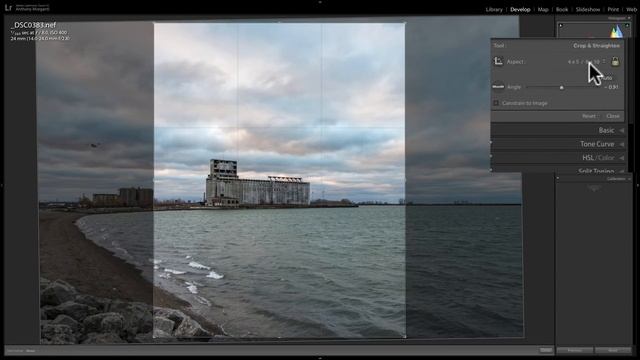Click the top-left crop corner handle
This screenshot has width=640, height=360.
[x=154, y=23]
